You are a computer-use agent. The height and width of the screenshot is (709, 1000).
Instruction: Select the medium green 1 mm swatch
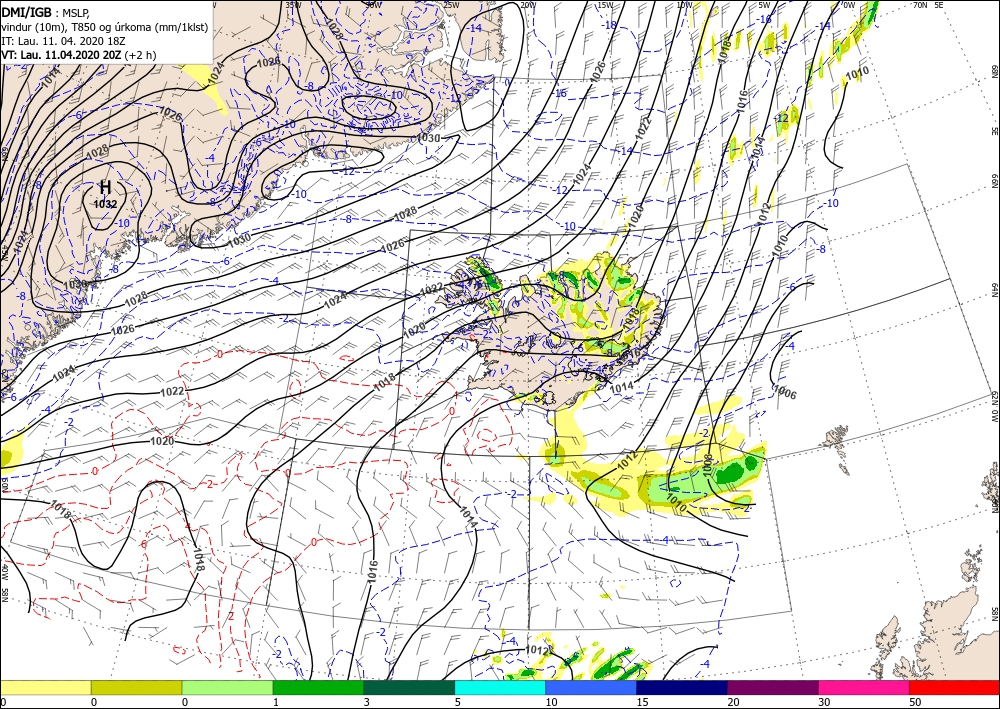pos(318,687)
